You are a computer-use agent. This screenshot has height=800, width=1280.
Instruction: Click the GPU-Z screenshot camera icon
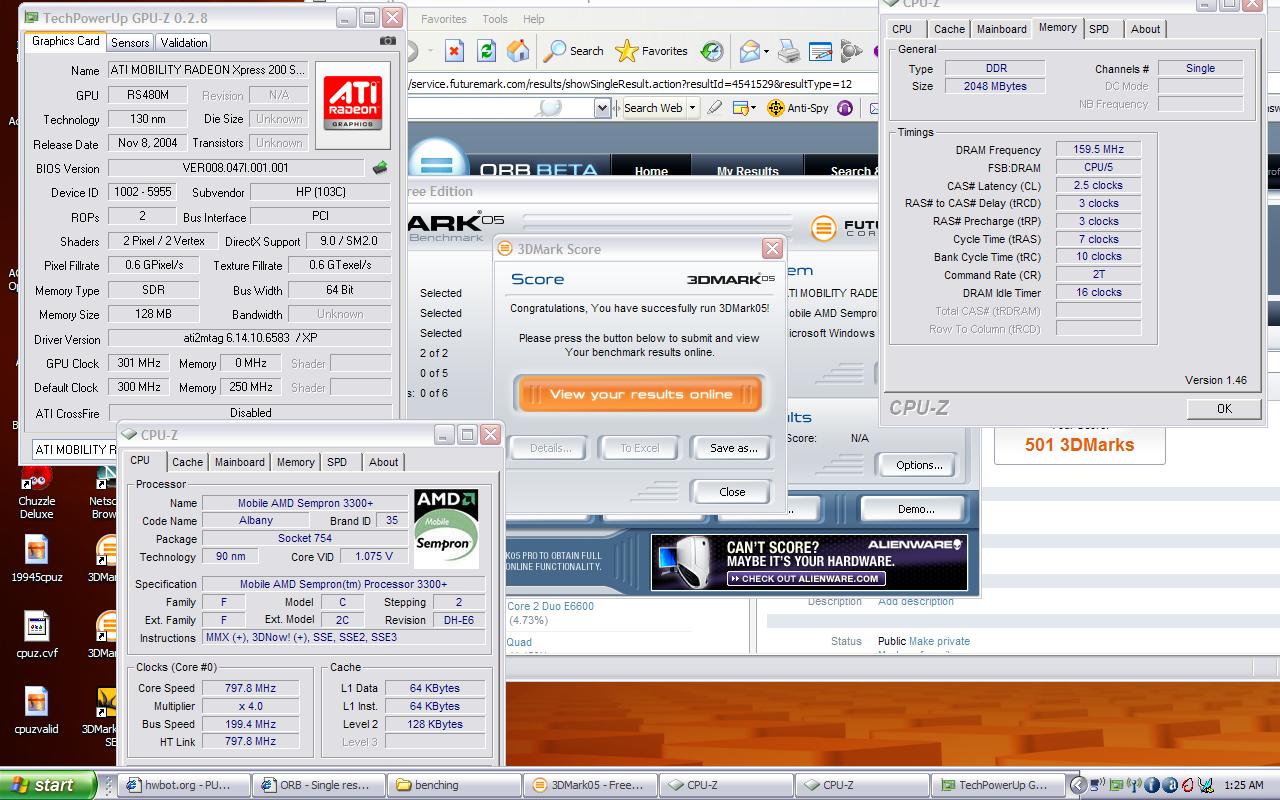coord(388,41)
